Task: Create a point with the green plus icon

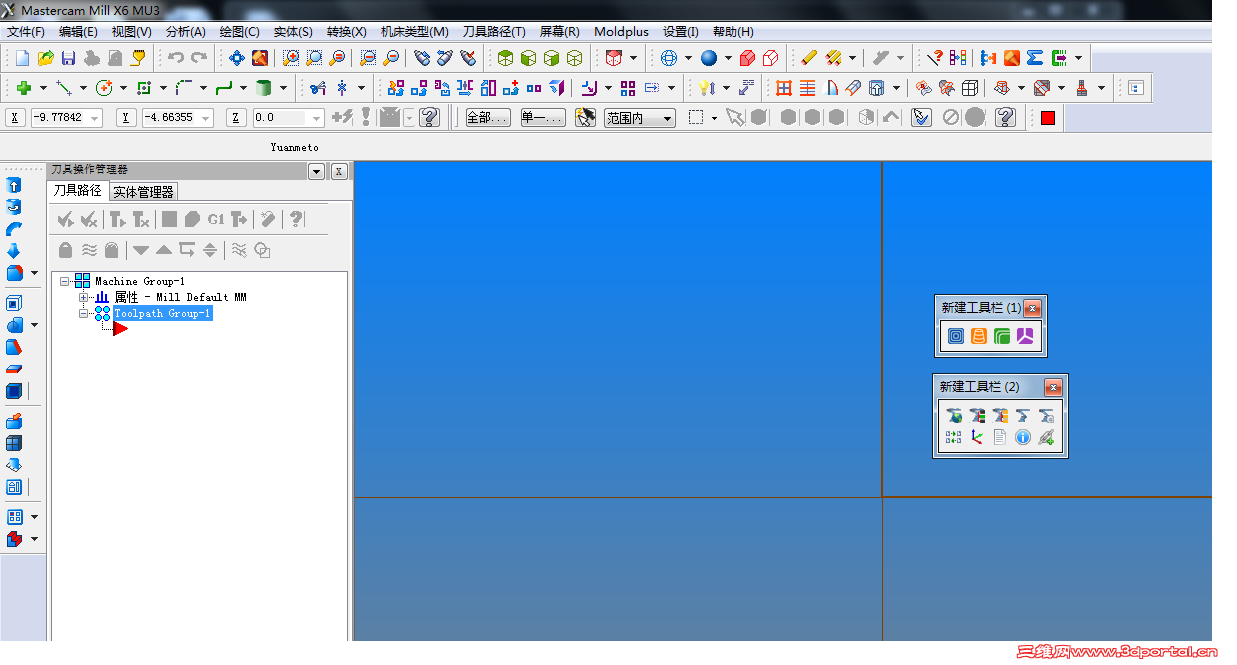Action: [24, 88]
